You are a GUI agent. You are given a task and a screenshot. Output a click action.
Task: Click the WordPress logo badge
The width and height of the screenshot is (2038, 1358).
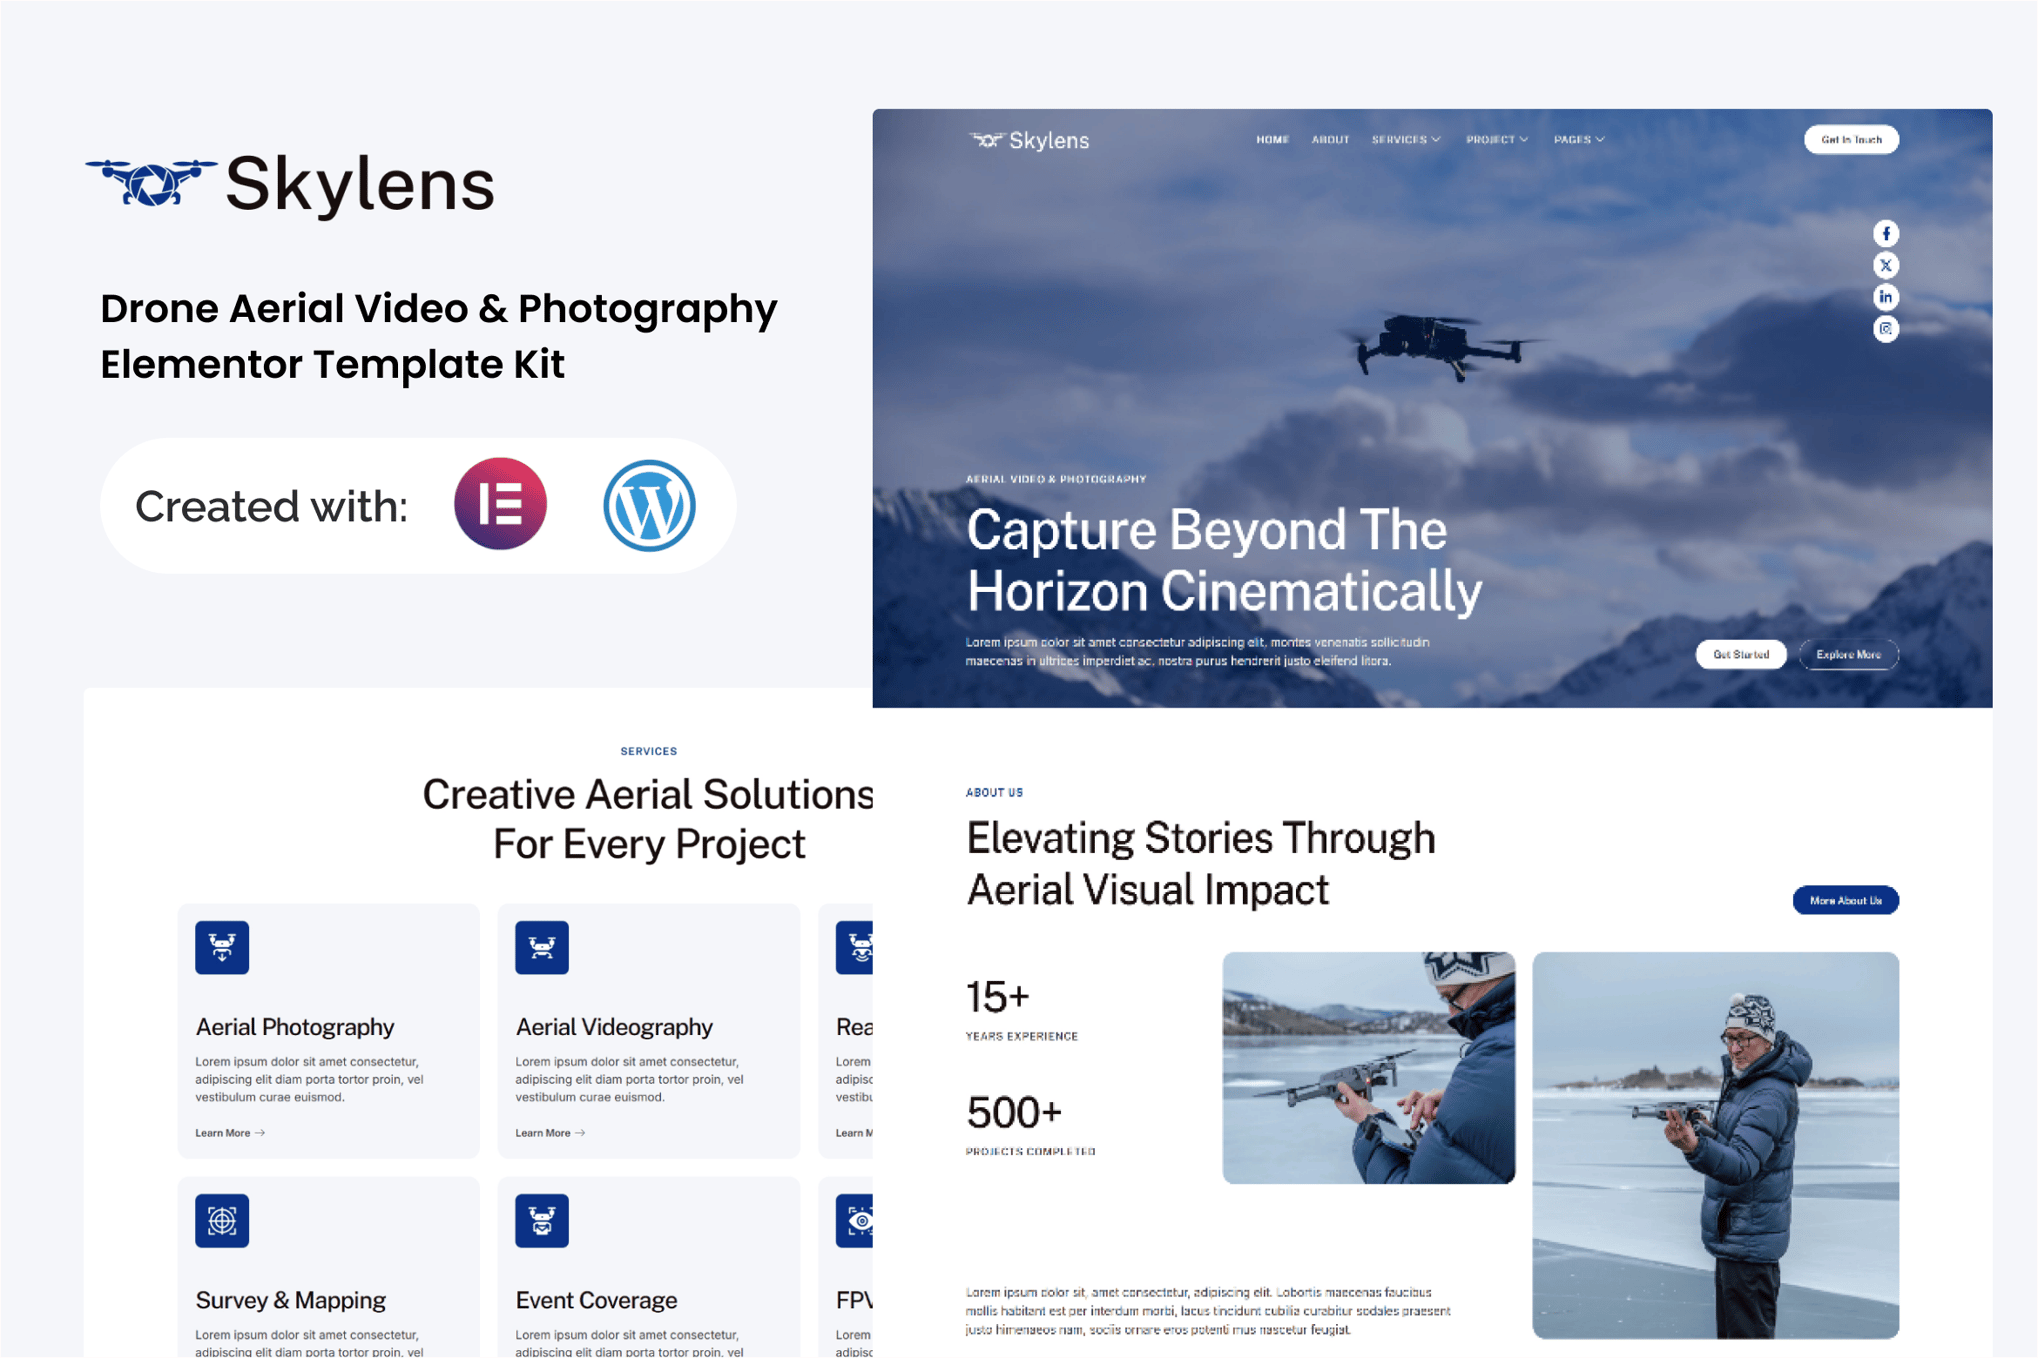coord(649,505)
